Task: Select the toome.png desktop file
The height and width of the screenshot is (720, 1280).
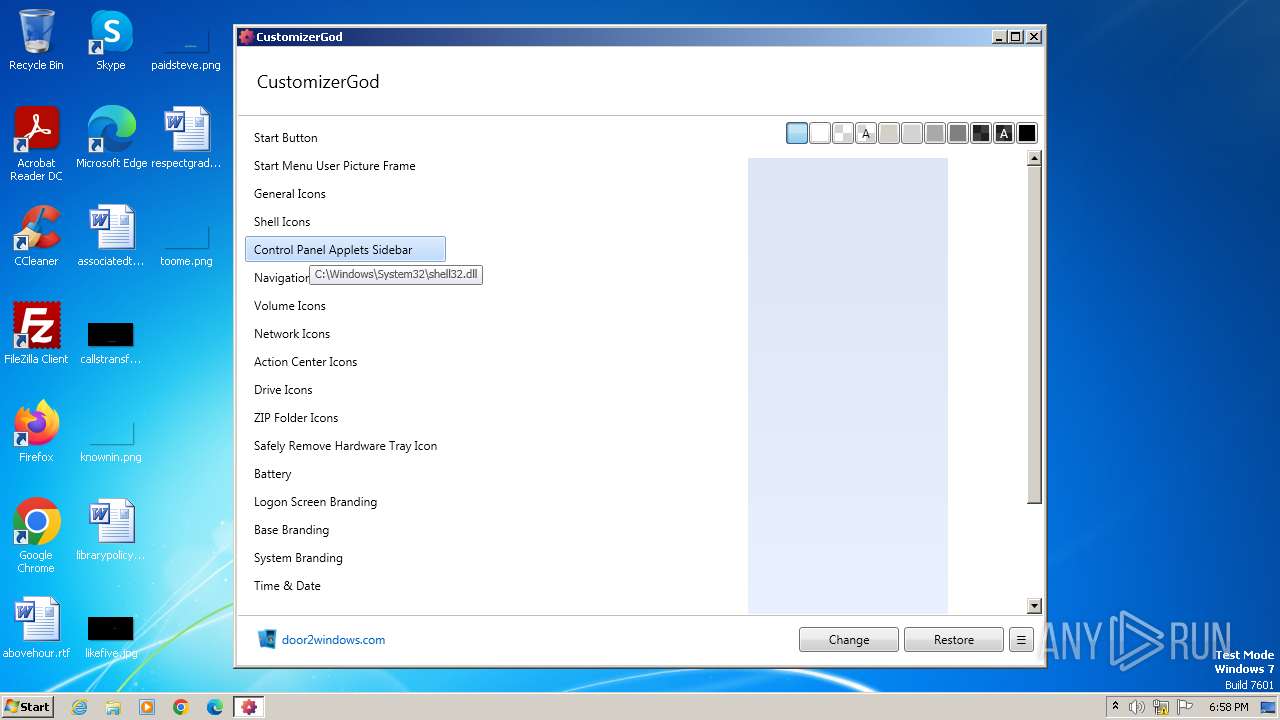Action: point(186,243)
